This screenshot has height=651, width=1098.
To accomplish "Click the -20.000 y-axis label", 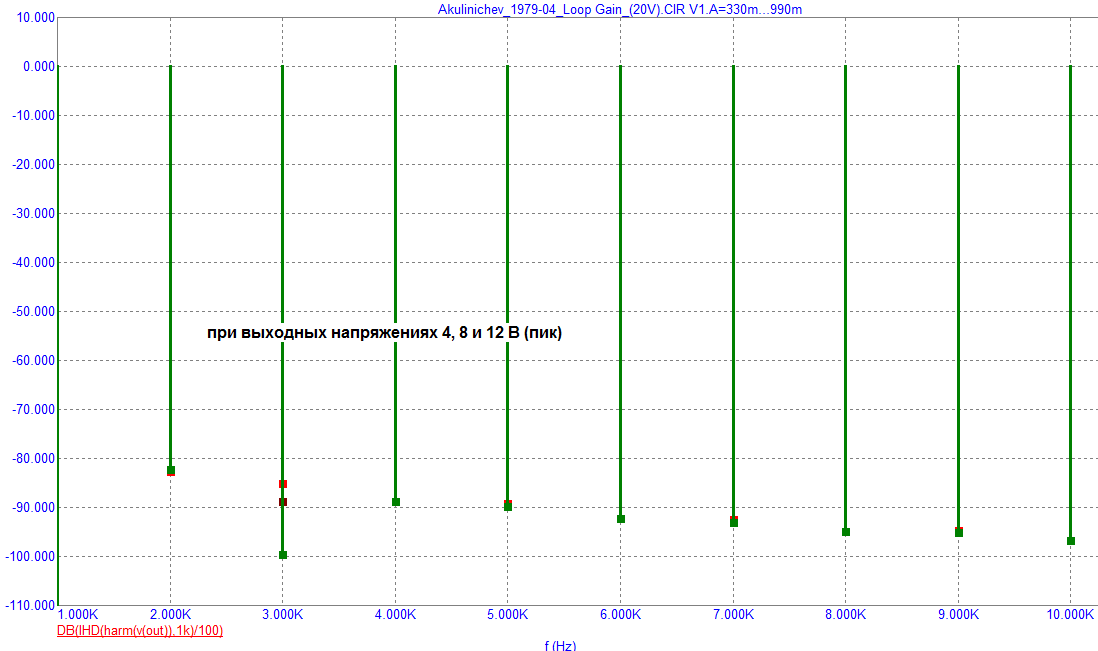I will coord(34,164).
